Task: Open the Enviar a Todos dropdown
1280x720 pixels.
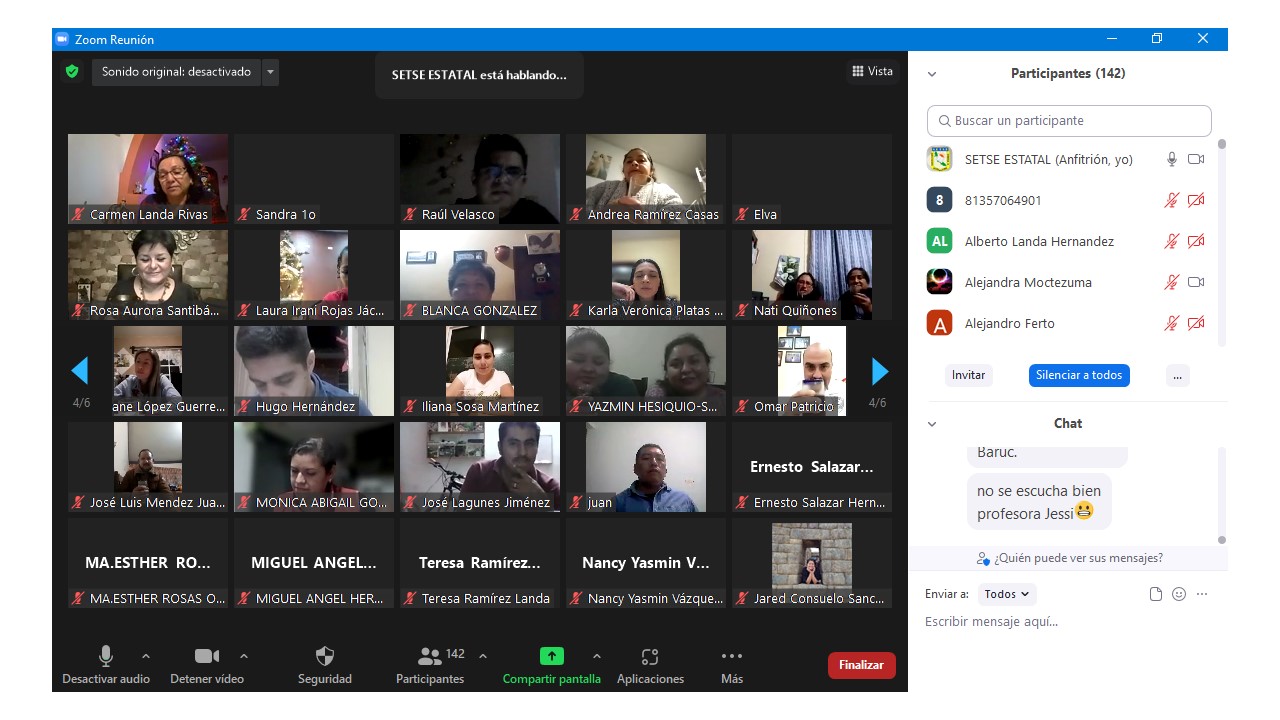Action: 1007,594
